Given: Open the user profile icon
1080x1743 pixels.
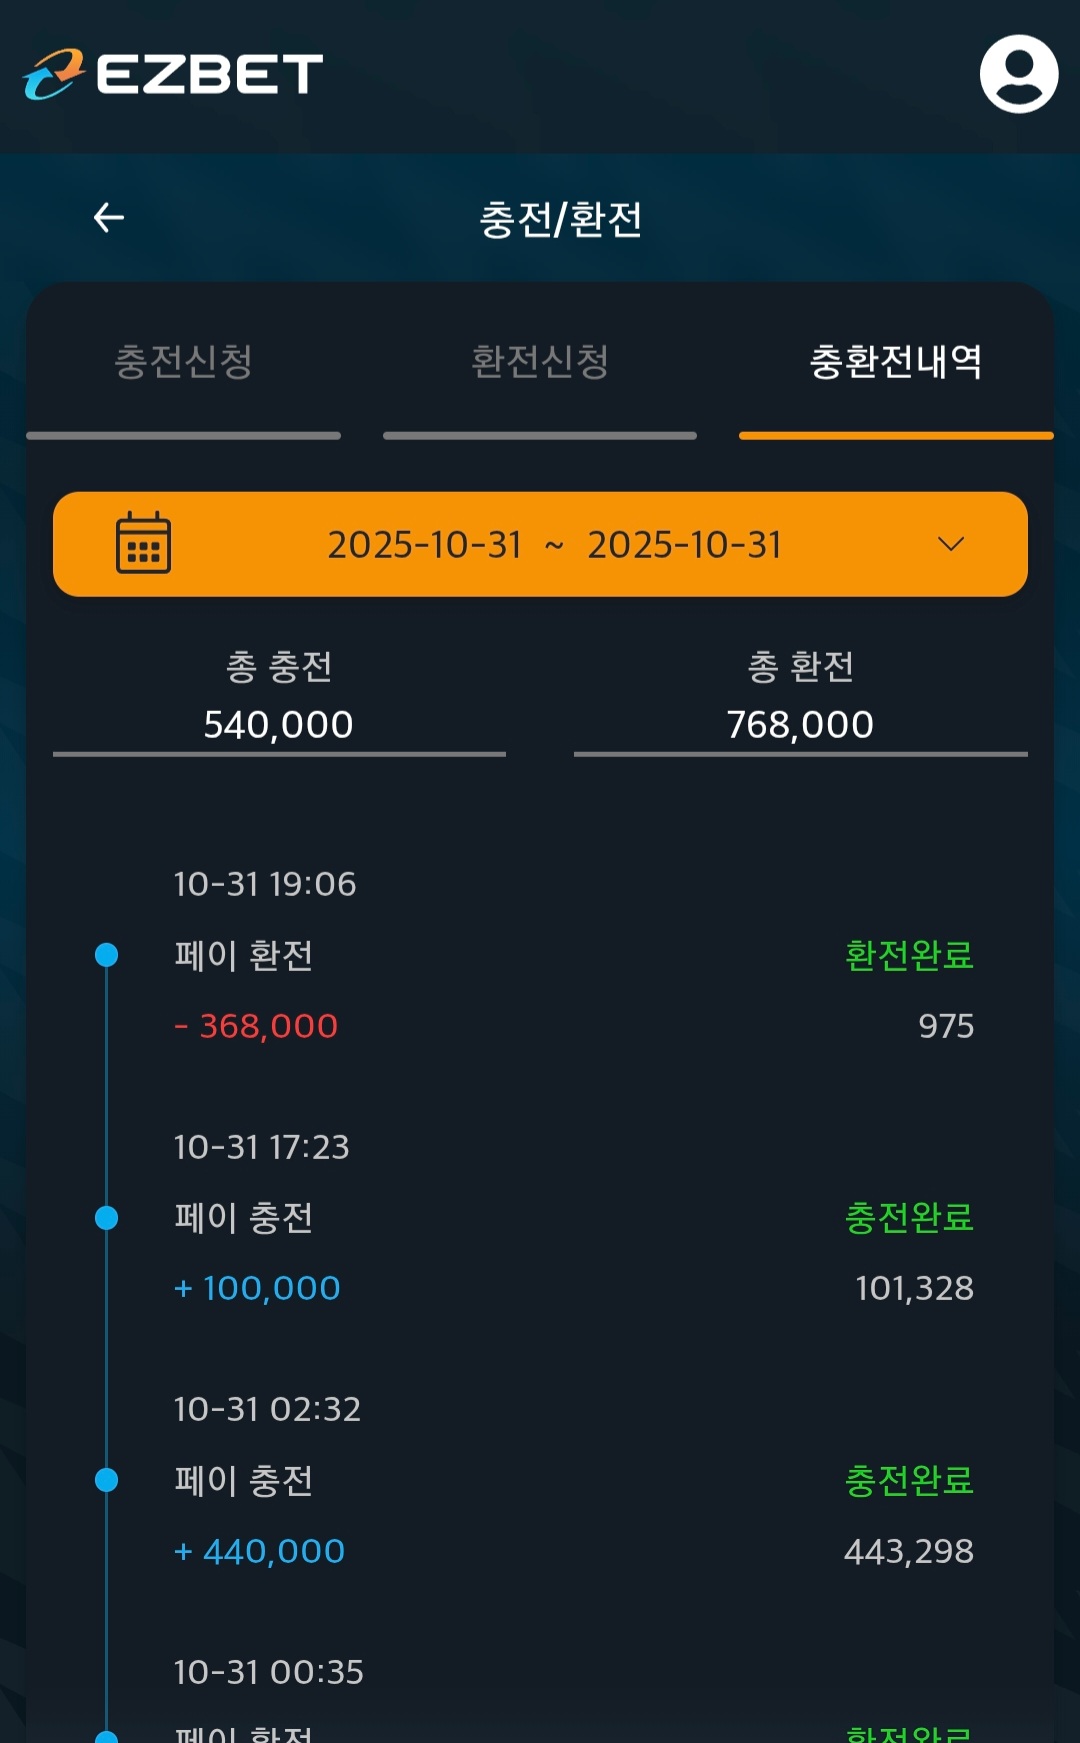Looking at the screenshot, I should (1018, 74).
